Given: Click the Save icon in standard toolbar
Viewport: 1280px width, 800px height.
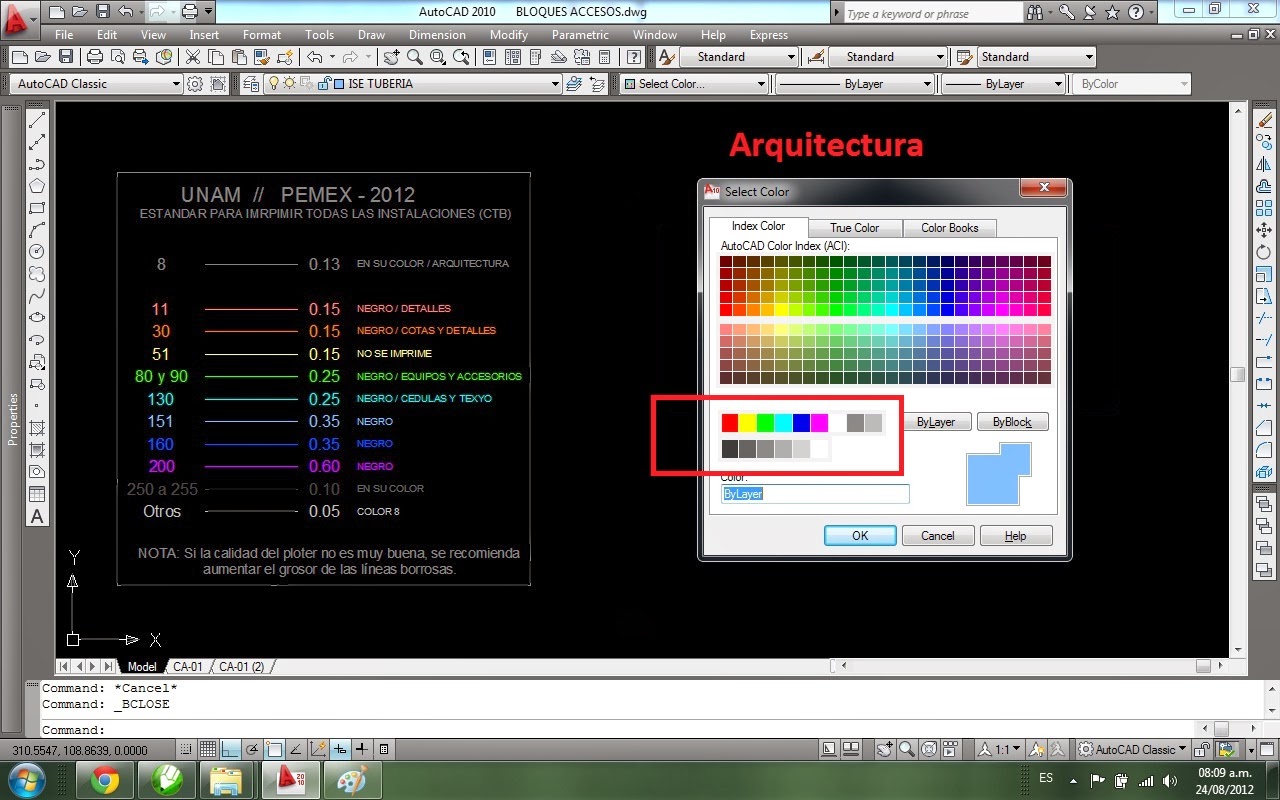Looking at the screenshot, I should point(66,57).
